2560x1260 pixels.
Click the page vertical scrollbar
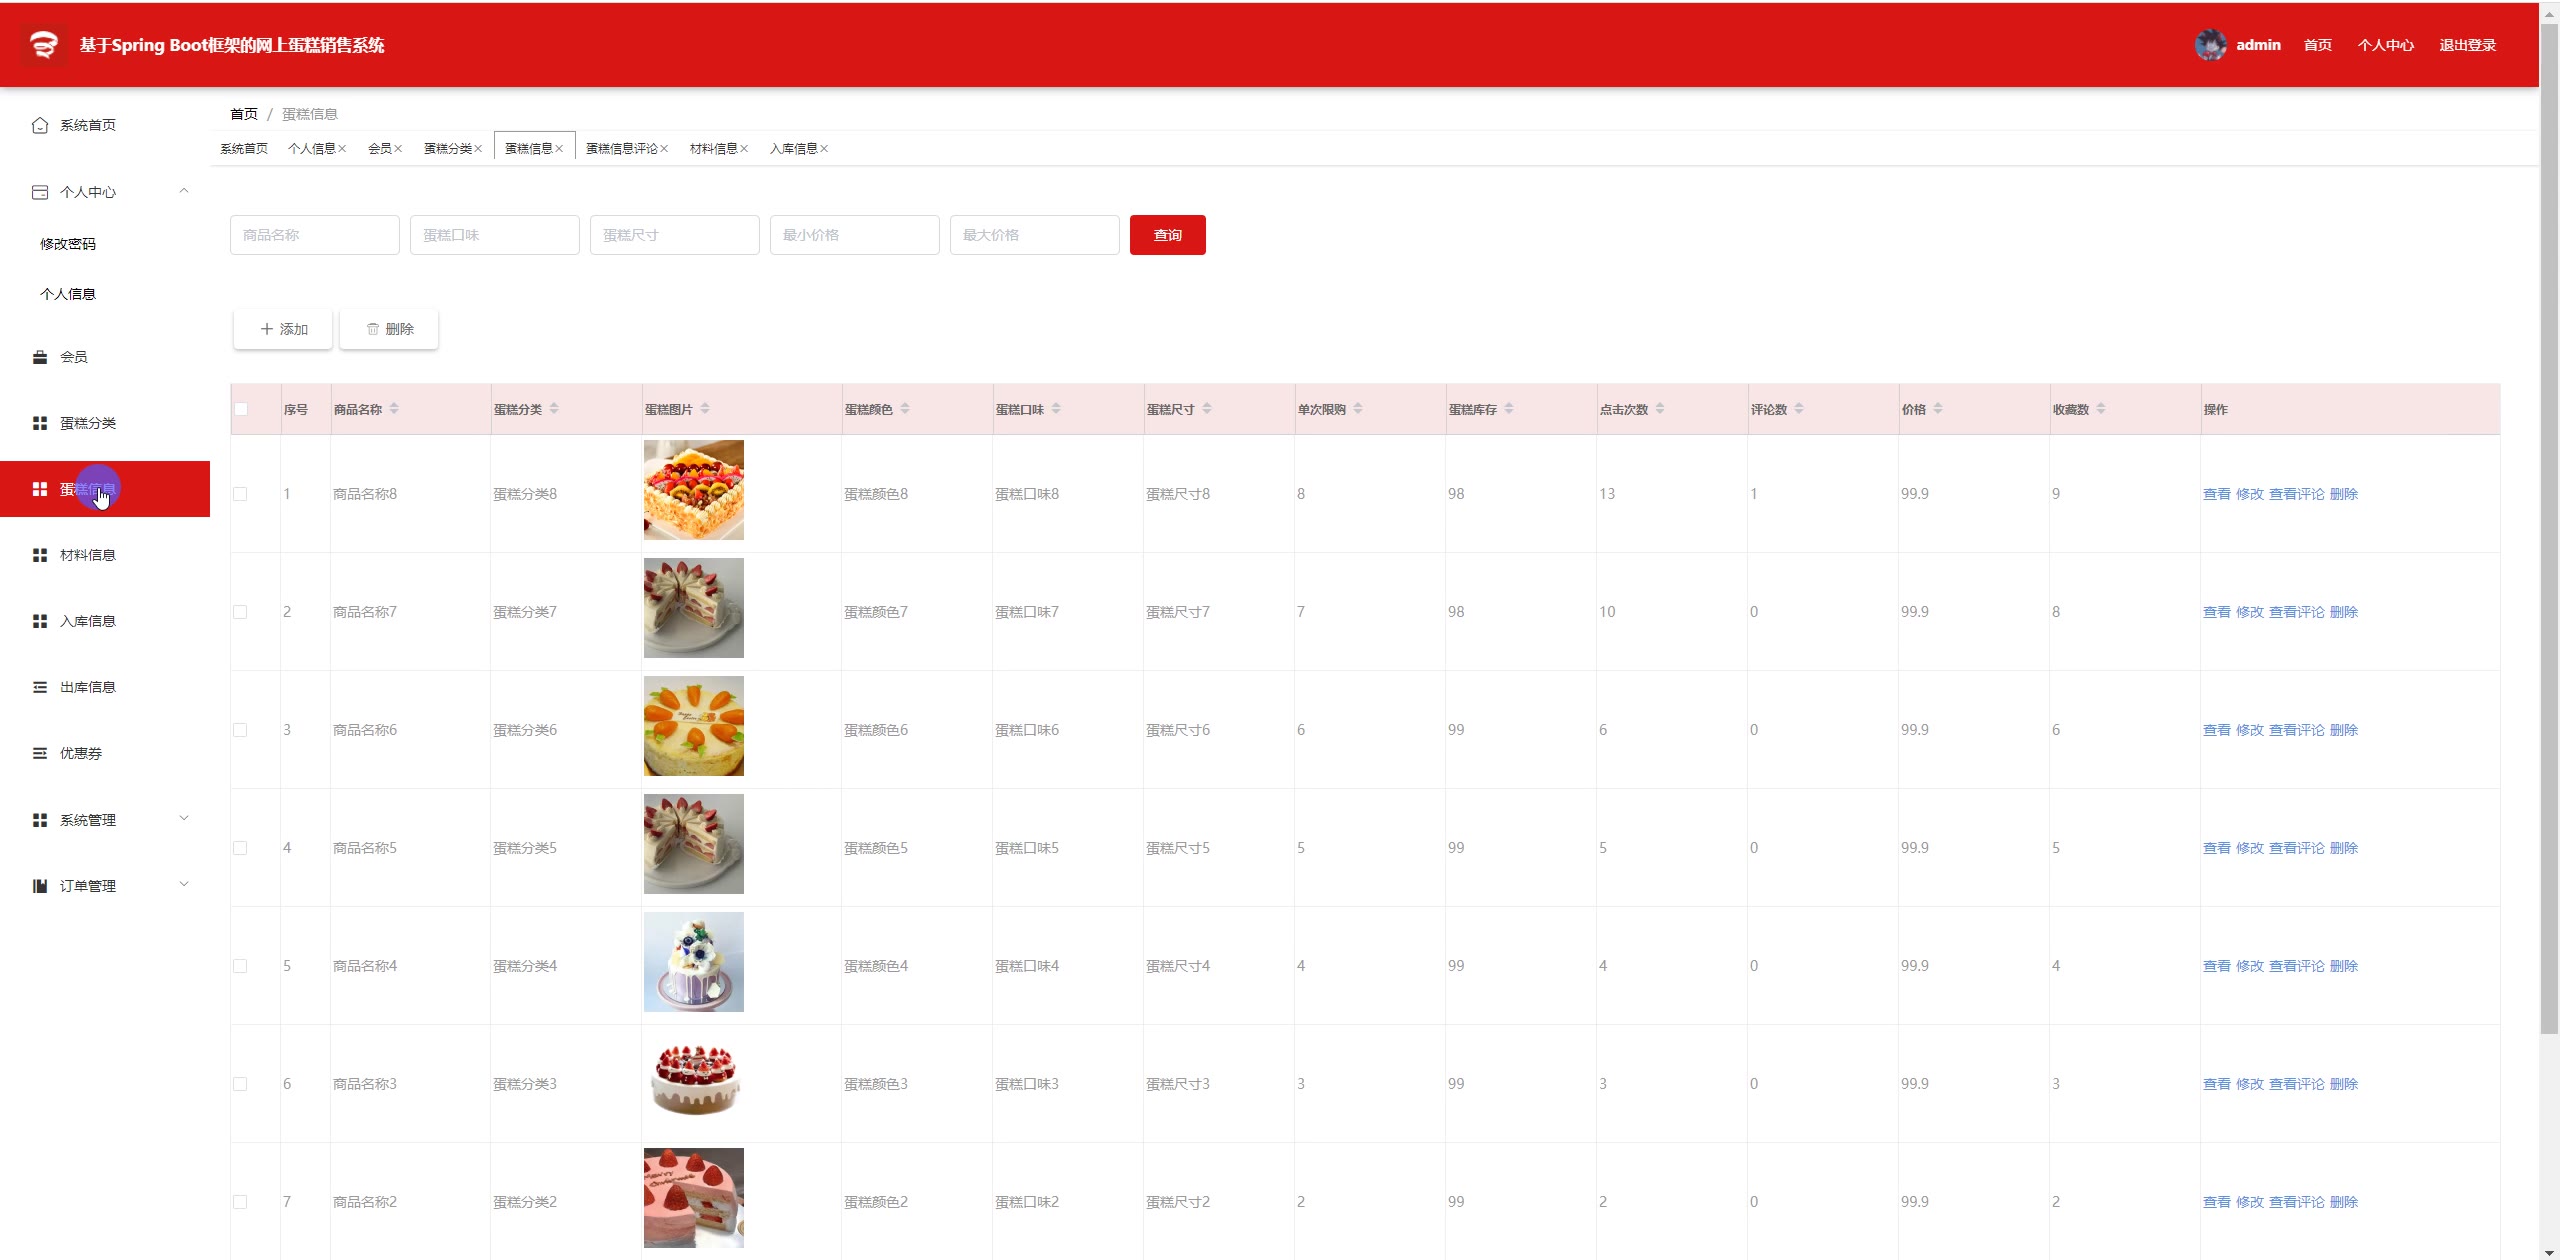(2549, 530)
